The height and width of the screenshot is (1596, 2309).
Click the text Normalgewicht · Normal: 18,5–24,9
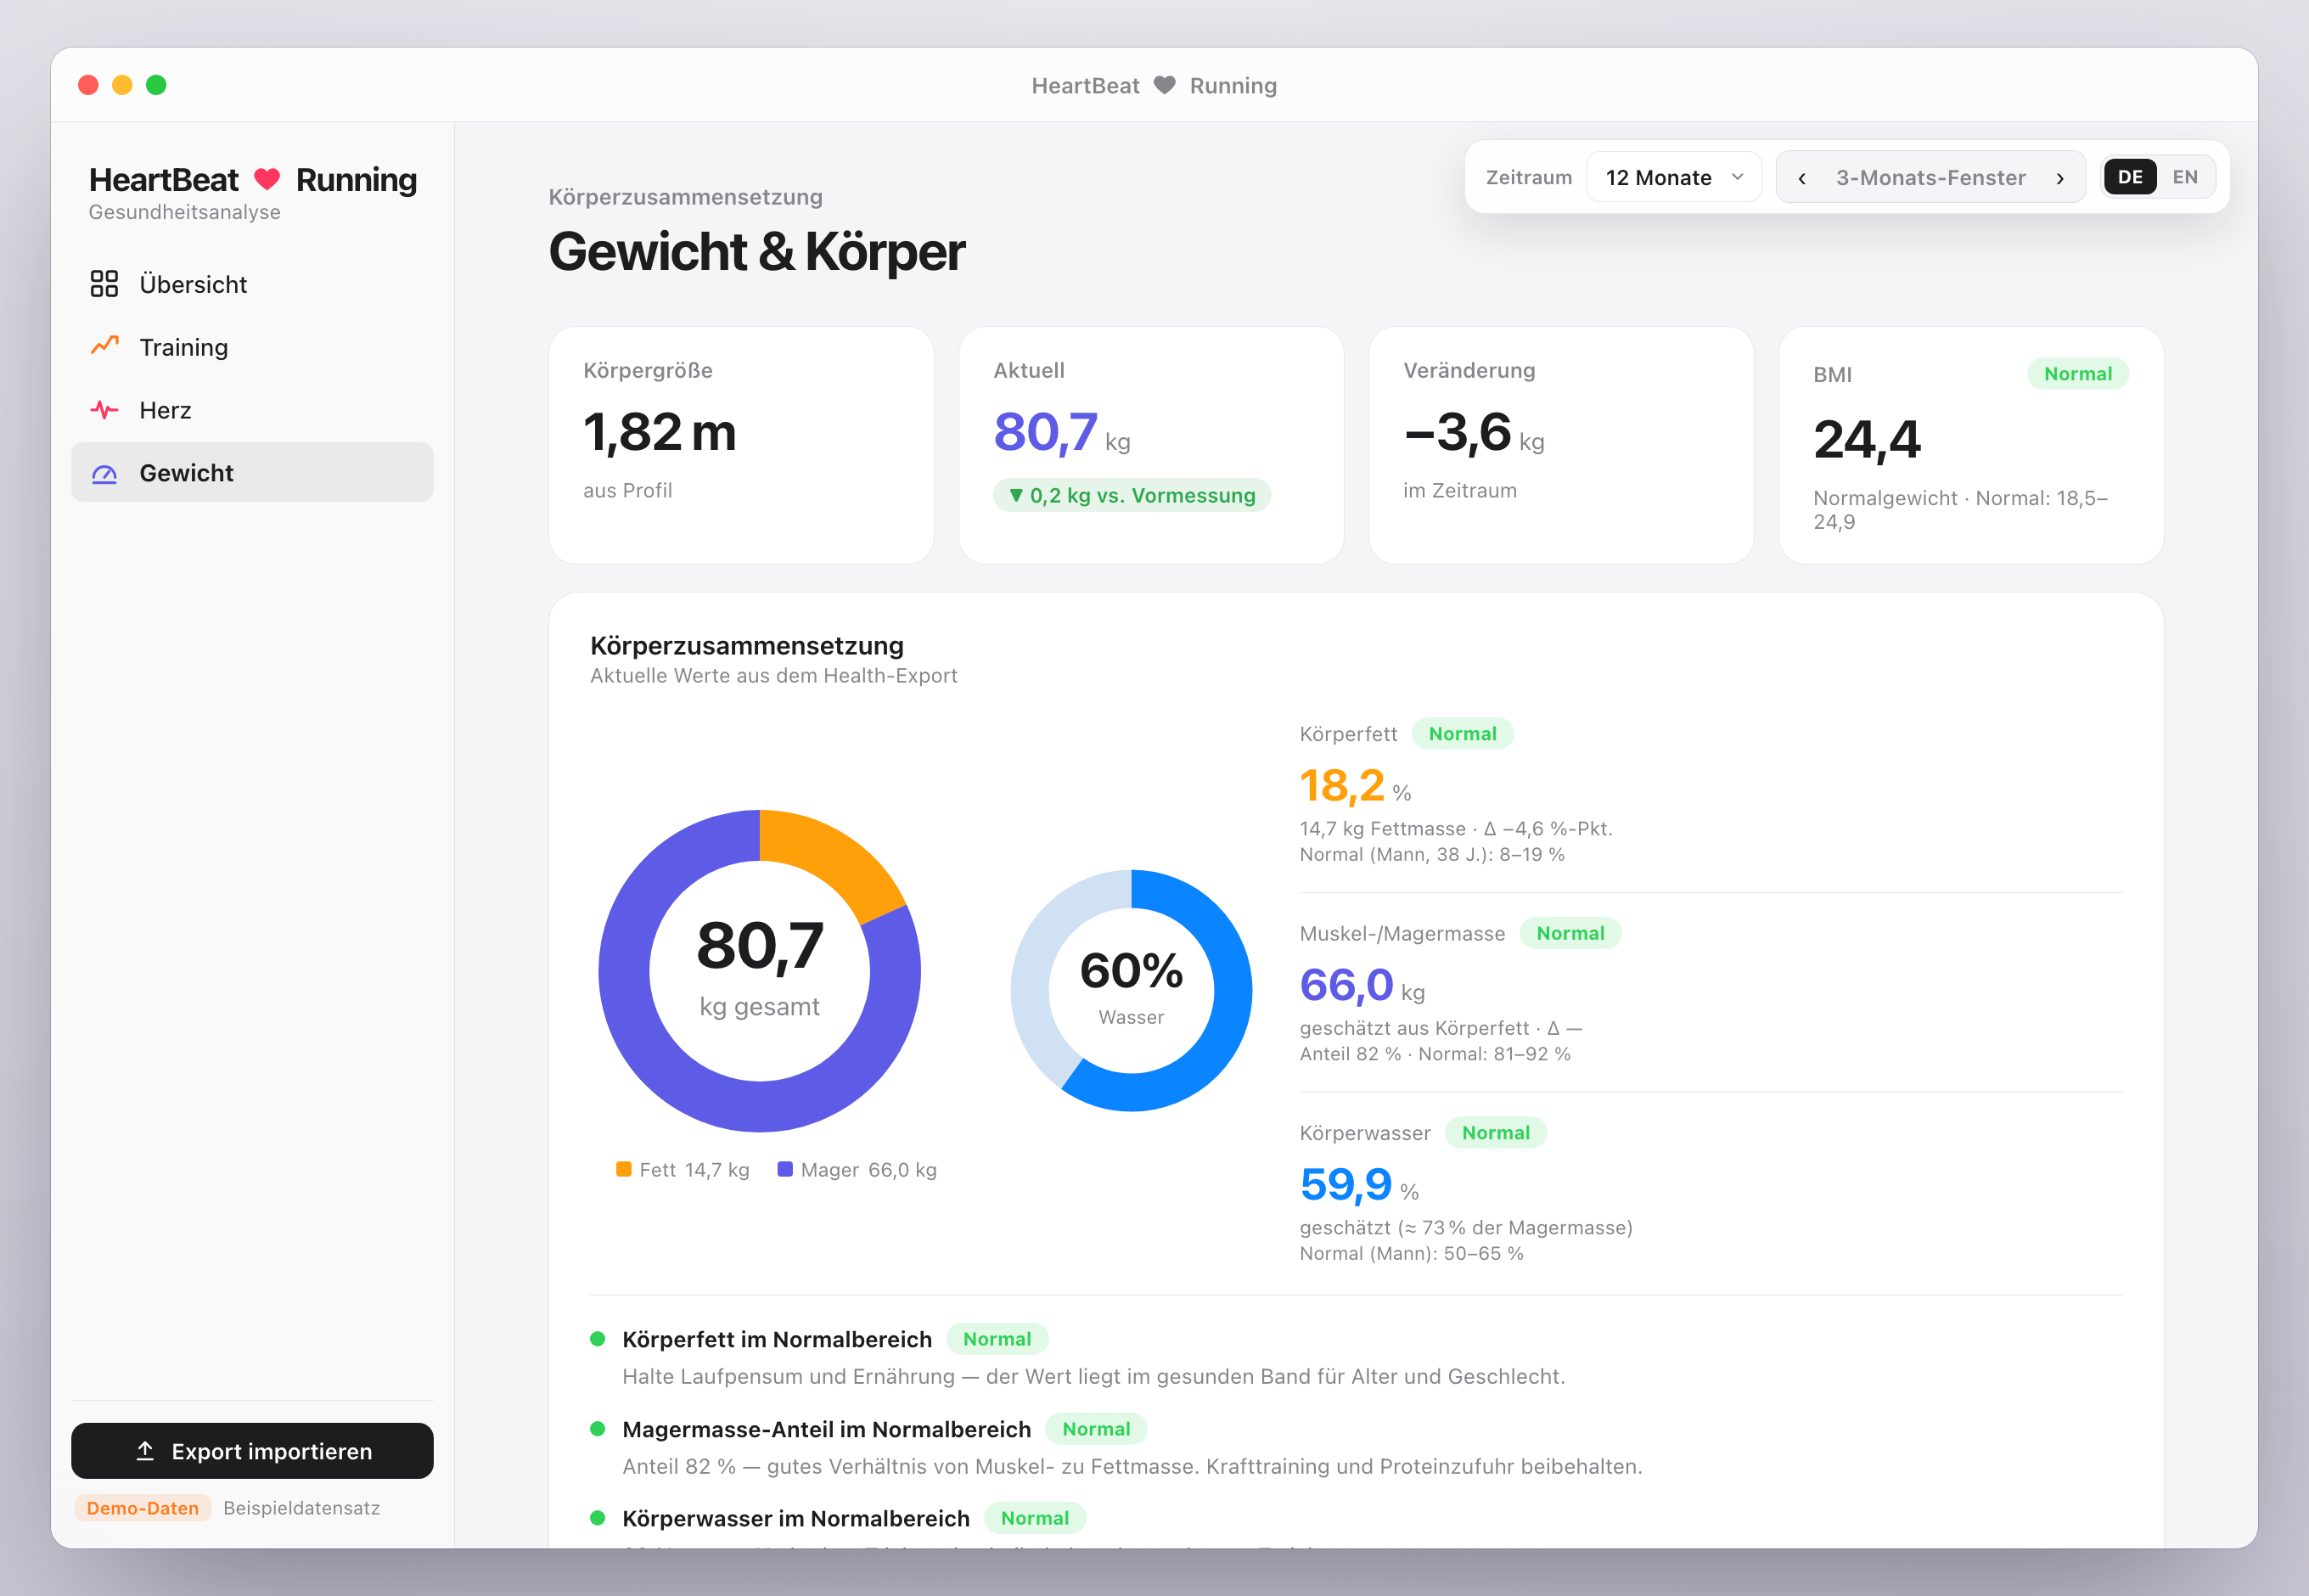(1960, 509)
